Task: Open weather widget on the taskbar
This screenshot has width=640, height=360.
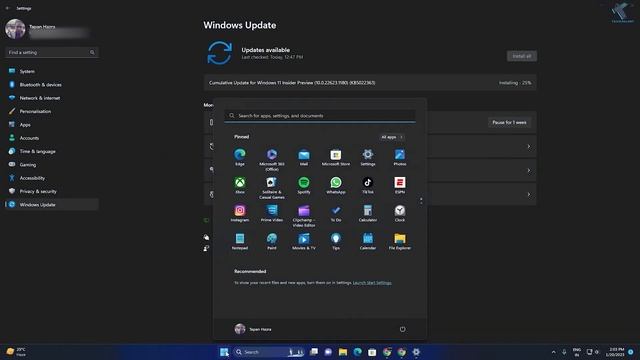Action: [x=16, y=352]
